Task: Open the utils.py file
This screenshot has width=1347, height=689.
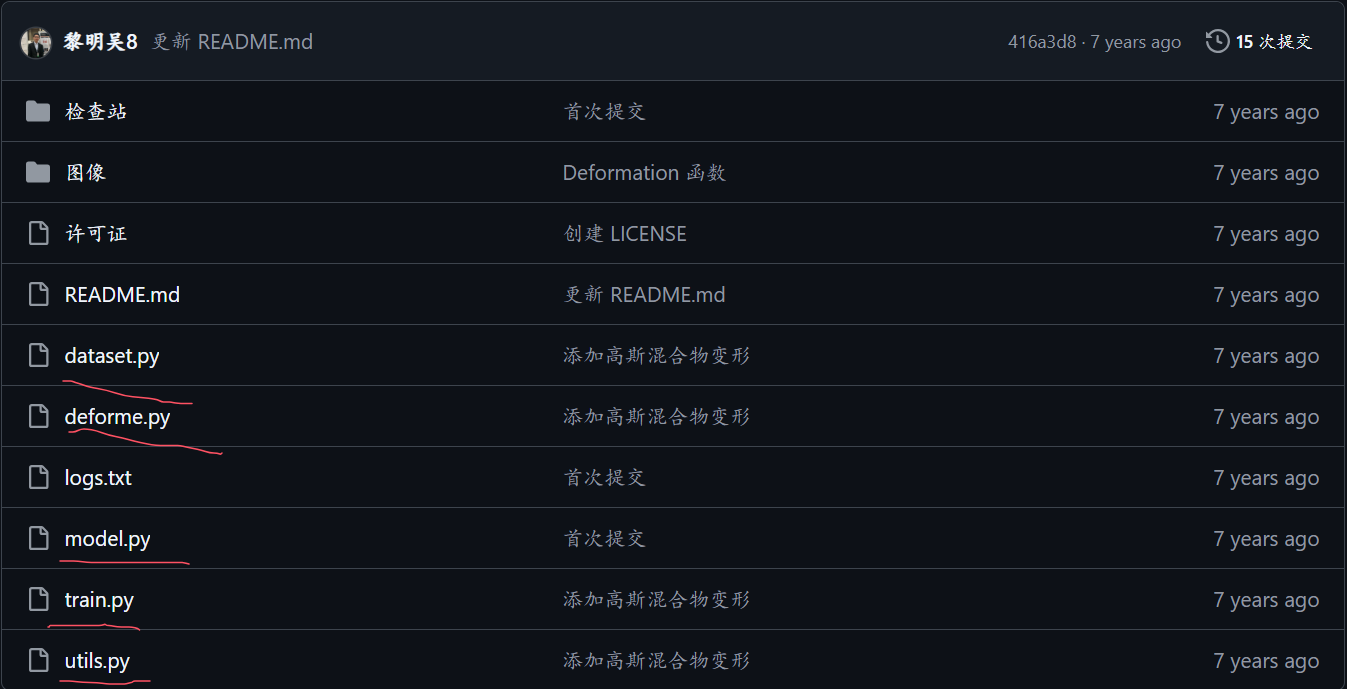Action: click(96, 660)
